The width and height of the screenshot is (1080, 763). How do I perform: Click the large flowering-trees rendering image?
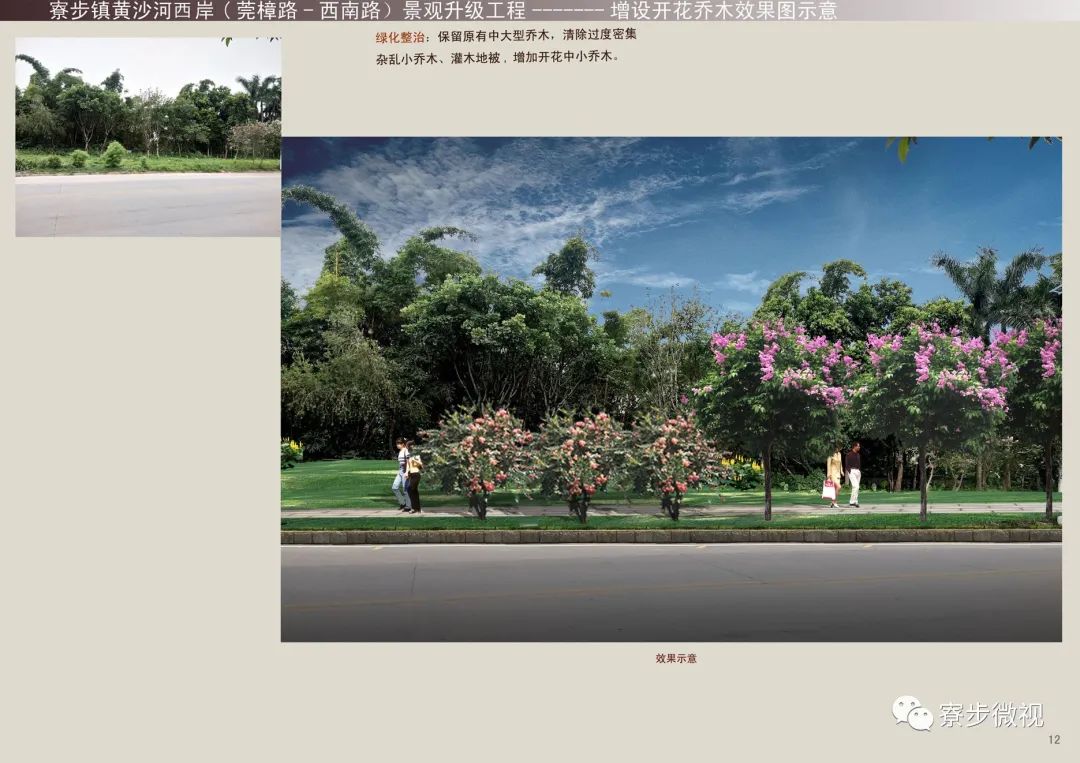point(671,389)
